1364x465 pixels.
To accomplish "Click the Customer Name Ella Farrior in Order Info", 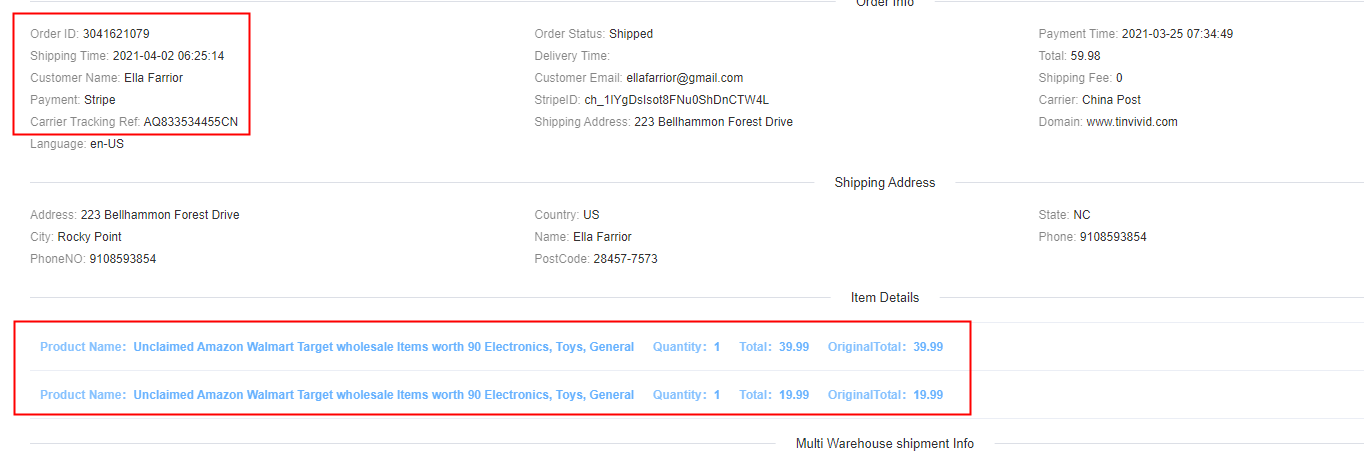I will [153, 78].
